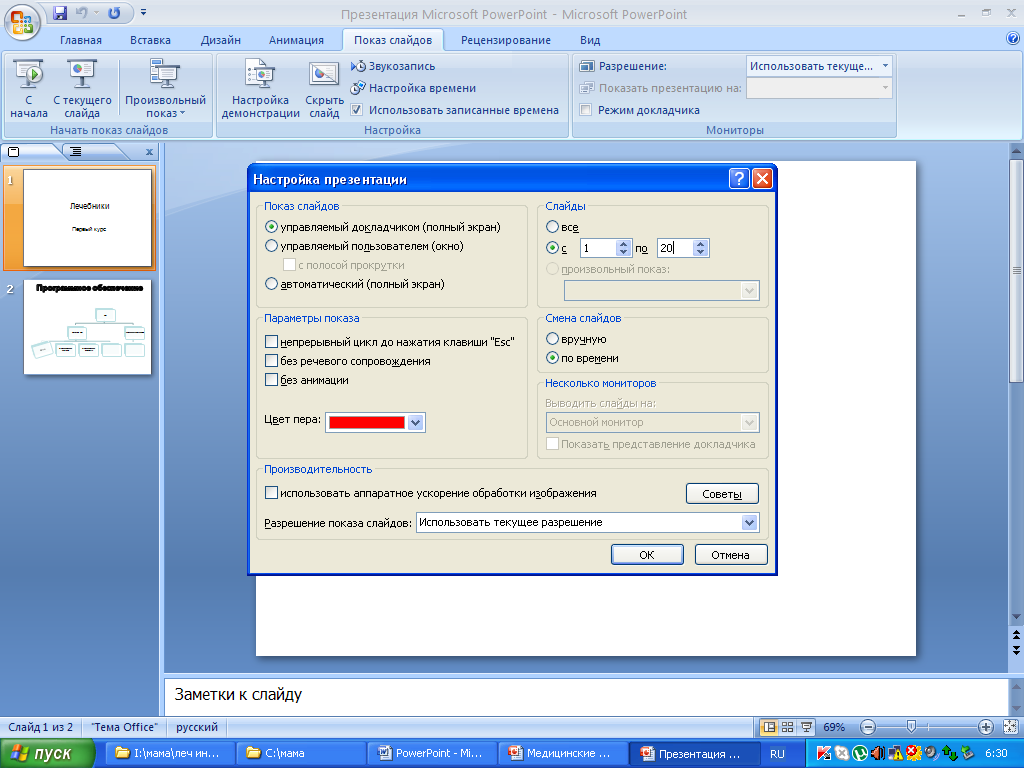The image size is (1024, 768).
Task: Increase the 'с' slide number spinner
Action: tap(623, 244)
